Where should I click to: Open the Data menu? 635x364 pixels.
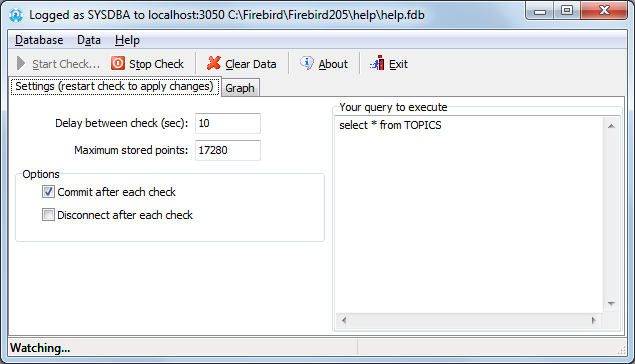(x=89, y=40)
